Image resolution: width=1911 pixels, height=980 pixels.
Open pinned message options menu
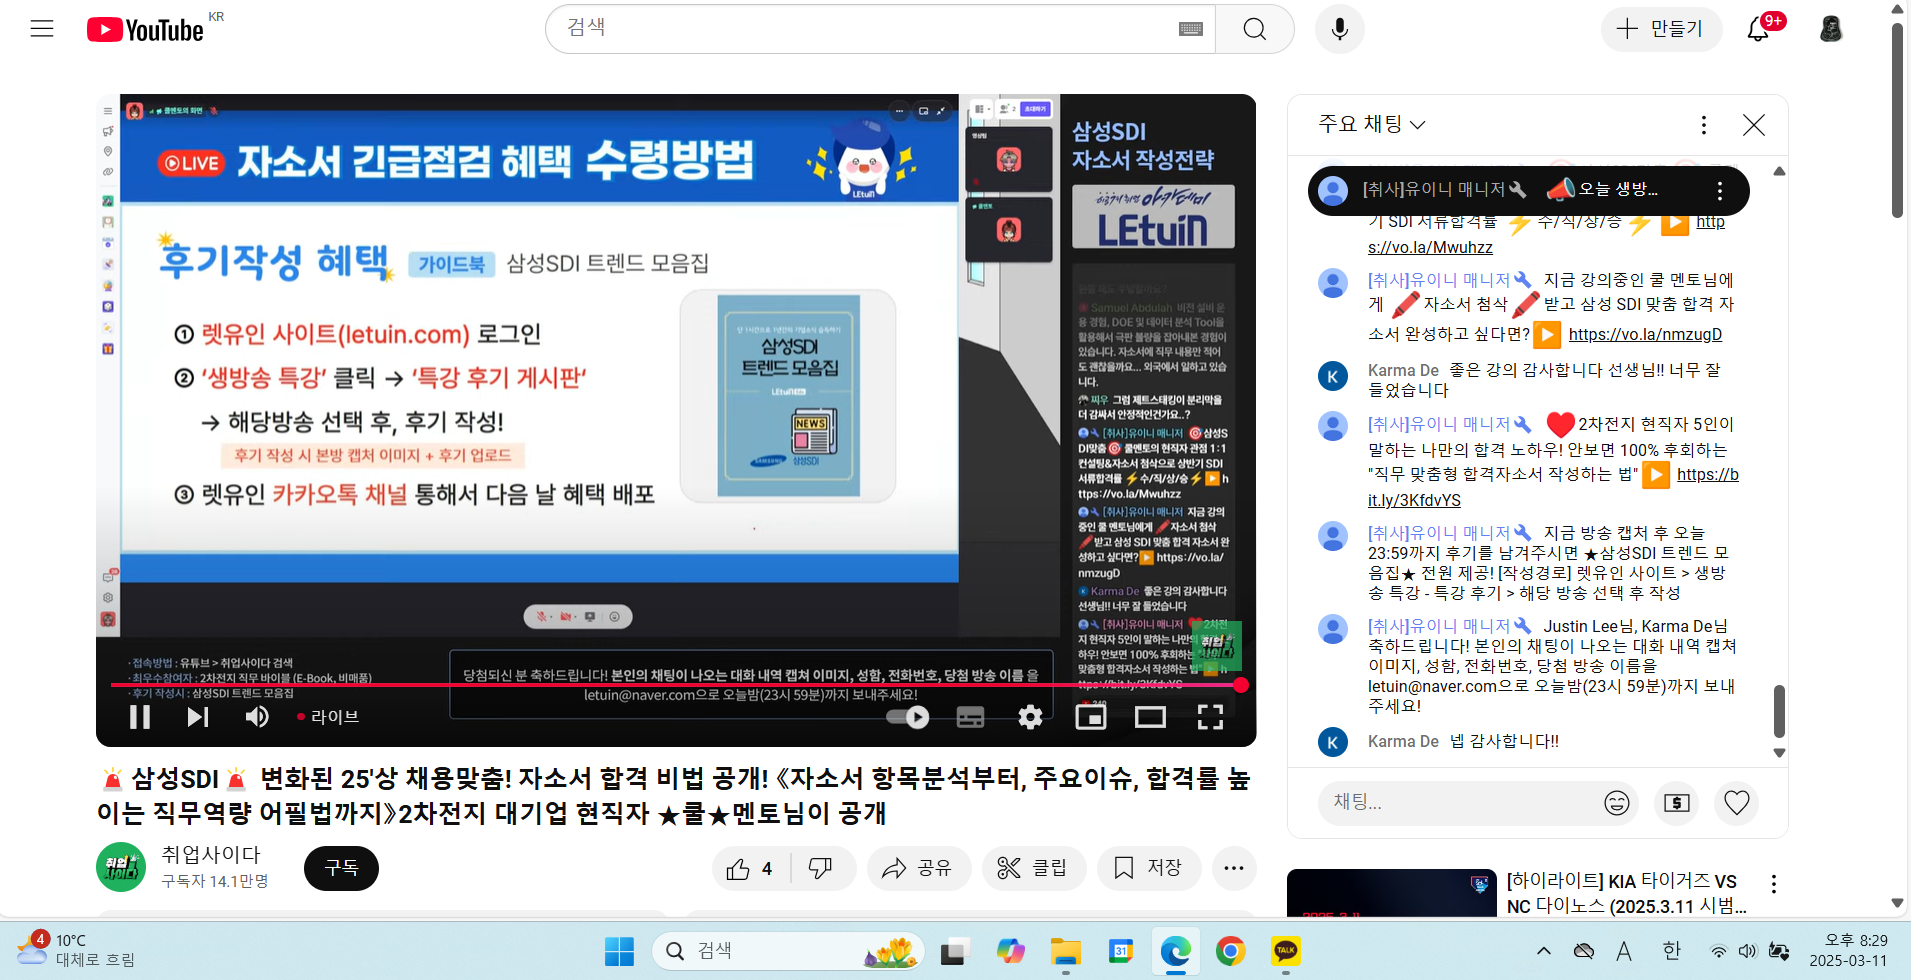click(x=1719, y=191)
